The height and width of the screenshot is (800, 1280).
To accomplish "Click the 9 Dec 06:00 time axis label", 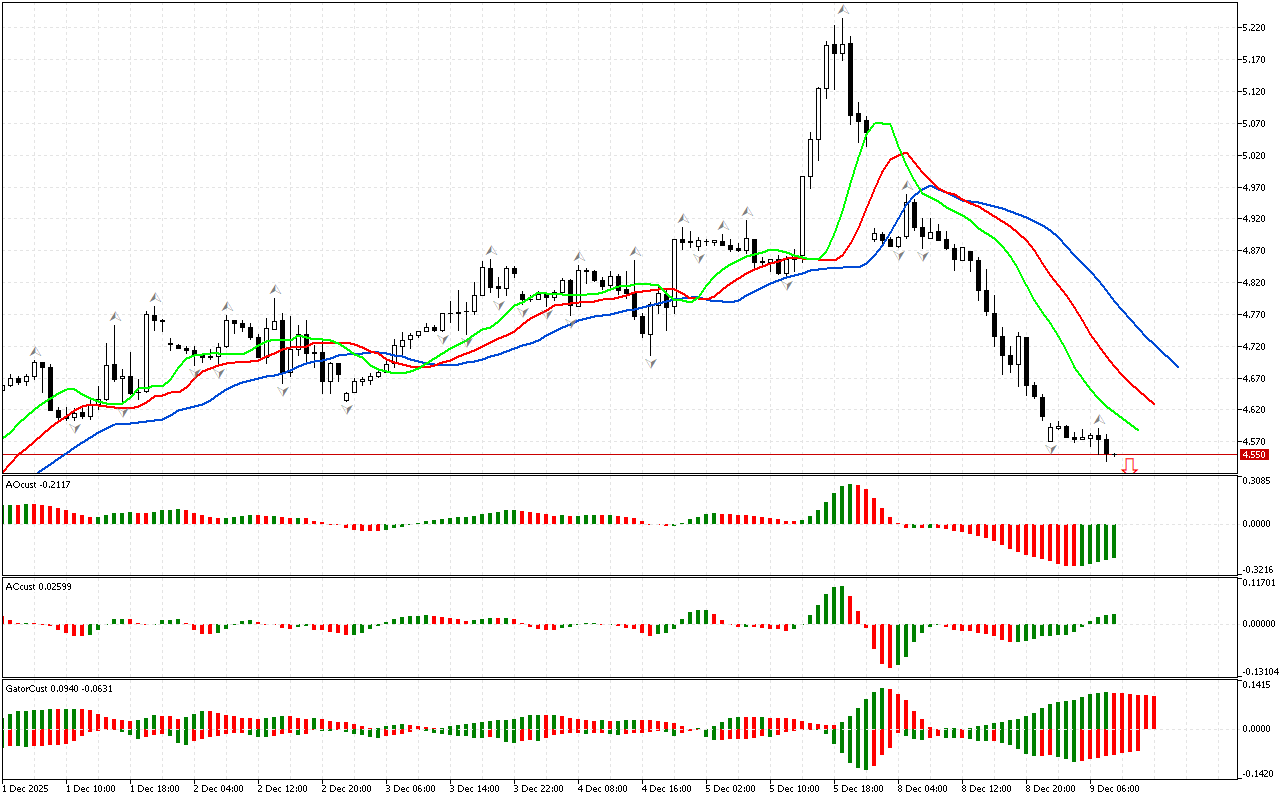I will tap(1114, 788).
